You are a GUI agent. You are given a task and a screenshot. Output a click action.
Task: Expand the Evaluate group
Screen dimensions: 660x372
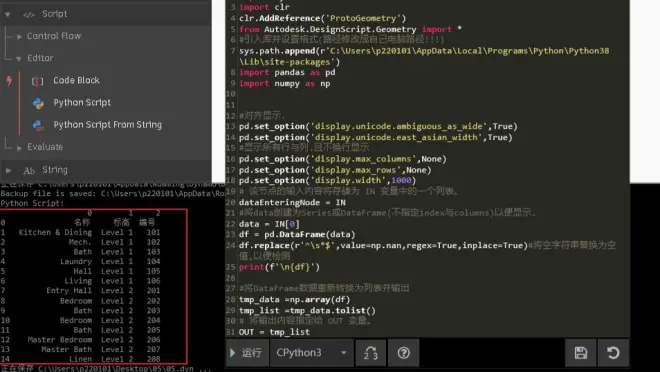click(19, 148)
